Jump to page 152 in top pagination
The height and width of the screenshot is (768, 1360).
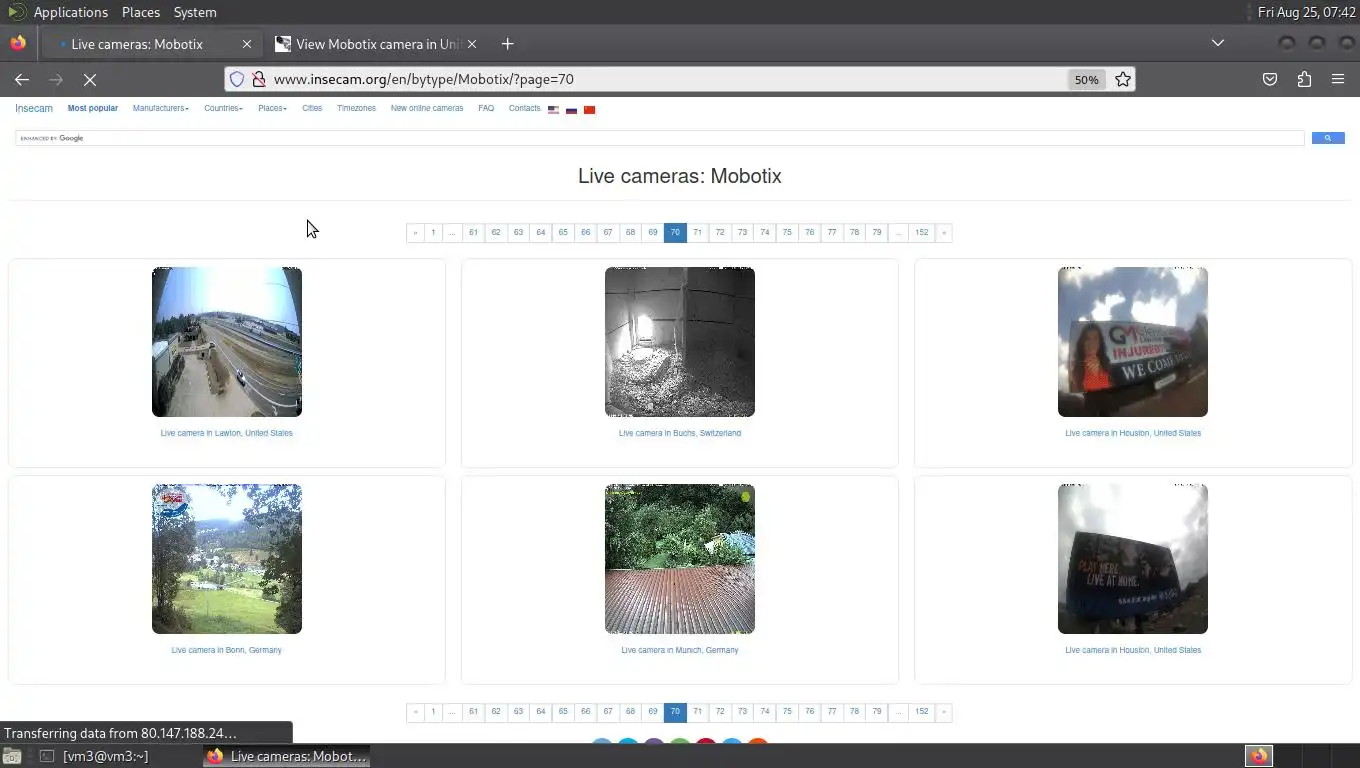[x=921, y=233]
